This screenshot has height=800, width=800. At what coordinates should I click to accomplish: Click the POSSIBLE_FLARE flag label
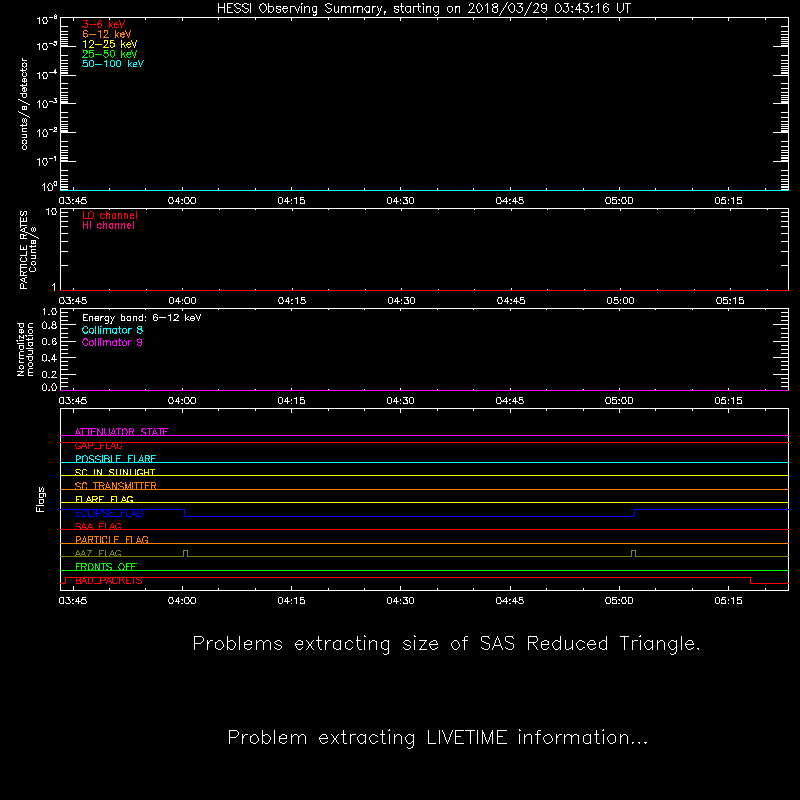[115, 459]
